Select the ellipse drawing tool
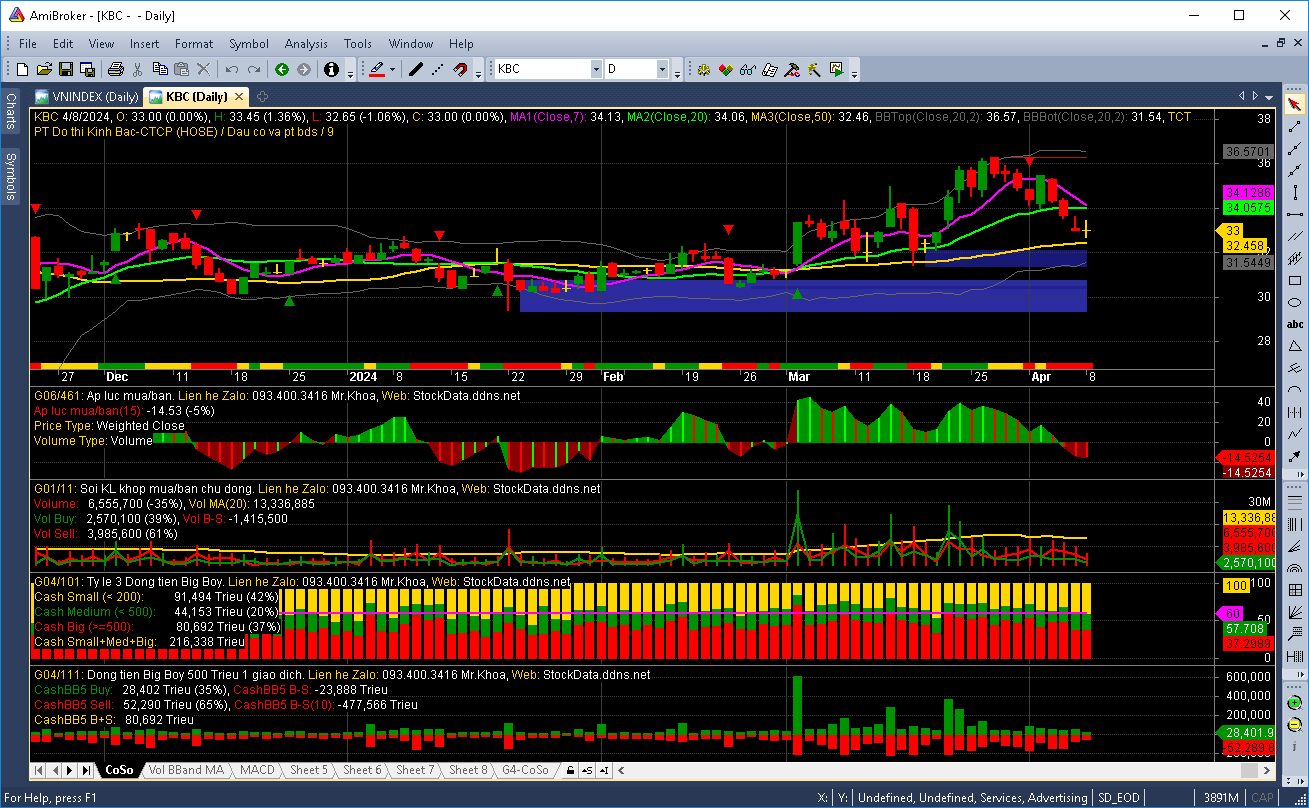This screenshot has height=808, width=1309. pyautogui.click(x=1295, y=302)
